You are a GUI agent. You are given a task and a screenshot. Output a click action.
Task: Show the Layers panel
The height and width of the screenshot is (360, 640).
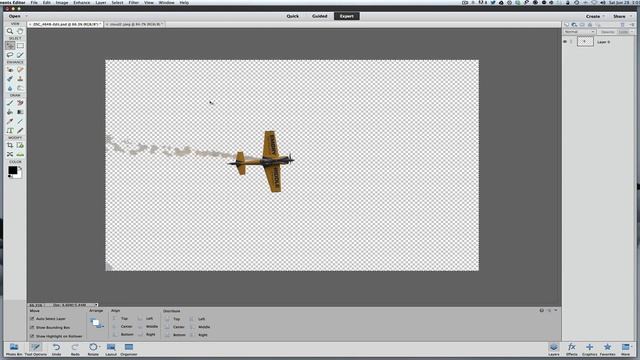tap(554, 349)
